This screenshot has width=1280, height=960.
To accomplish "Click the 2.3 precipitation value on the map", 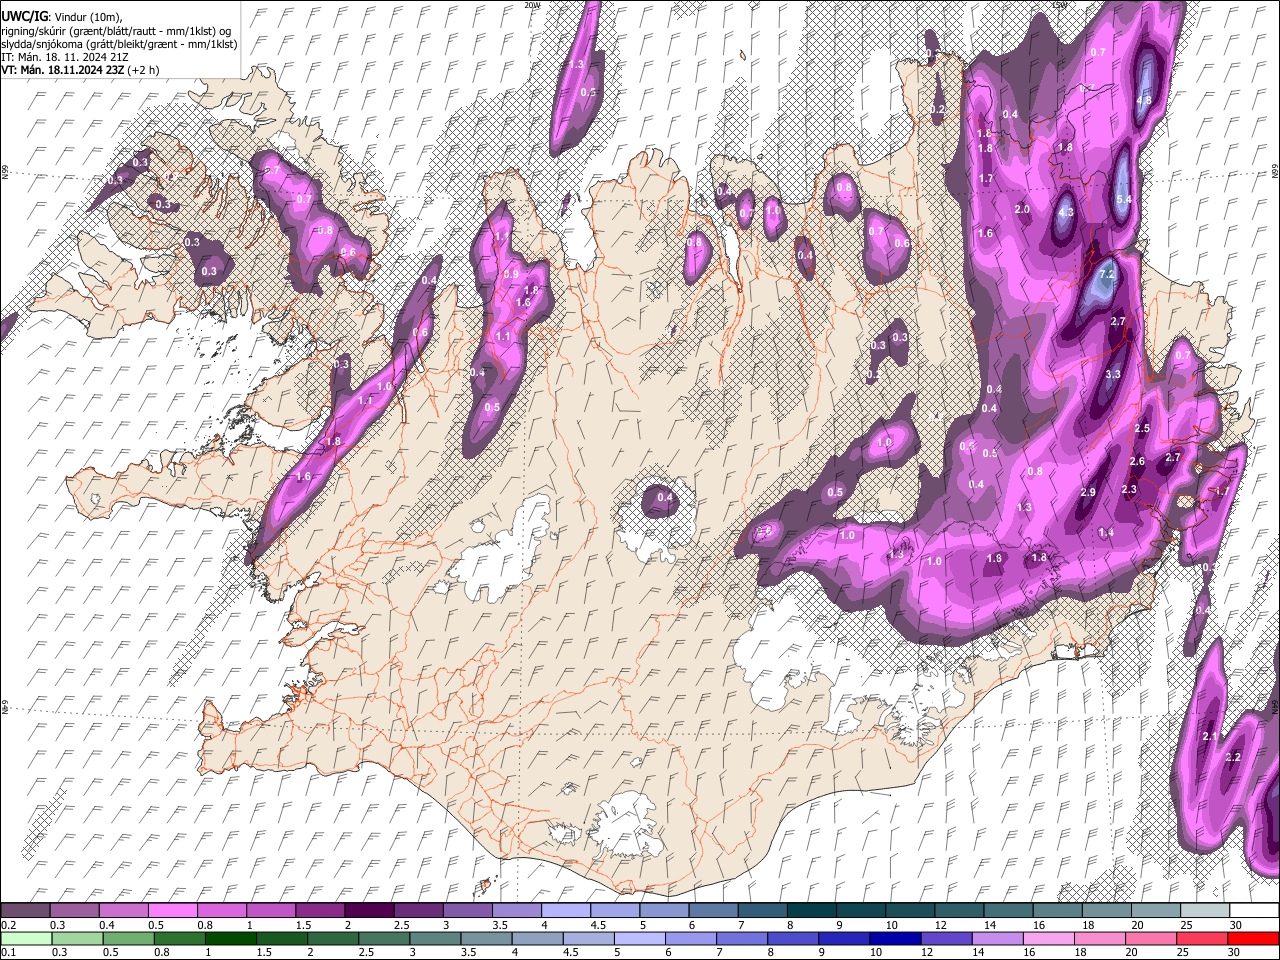I will 1129,489.
